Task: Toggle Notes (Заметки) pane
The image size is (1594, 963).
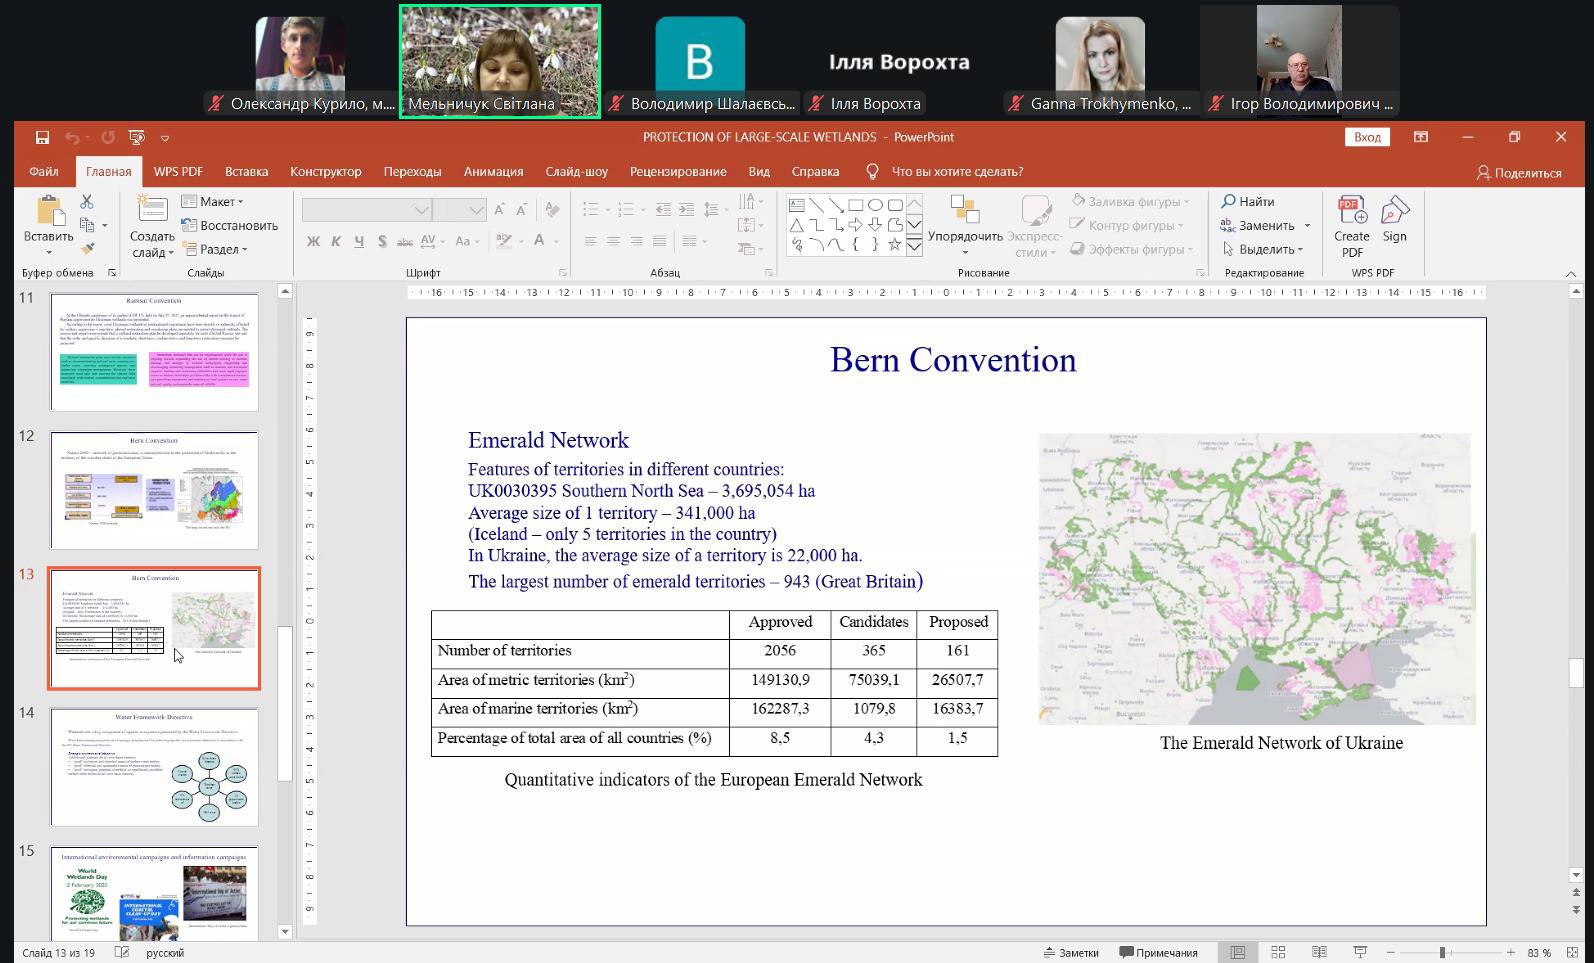Action: click(1070, 952)
